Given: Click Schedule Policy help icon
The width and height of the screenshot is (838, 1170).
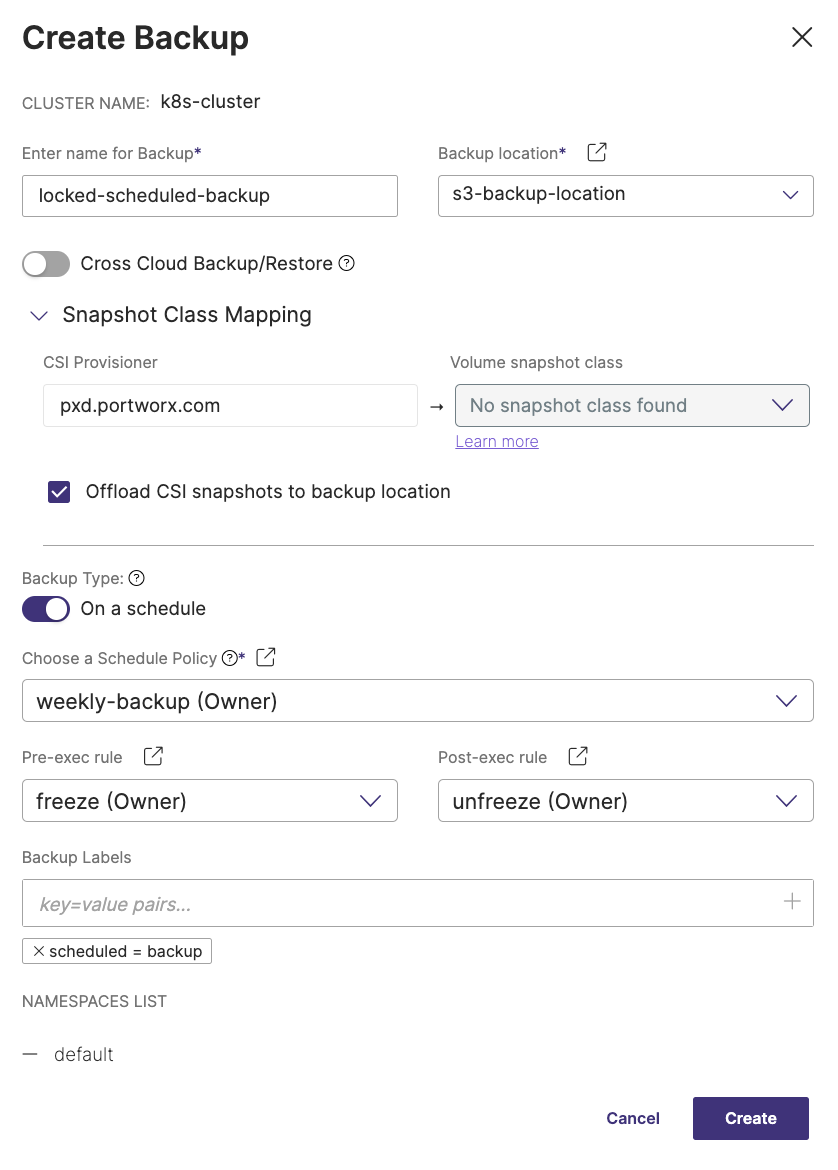Looking at the screenshot, I should pos(230,658).
